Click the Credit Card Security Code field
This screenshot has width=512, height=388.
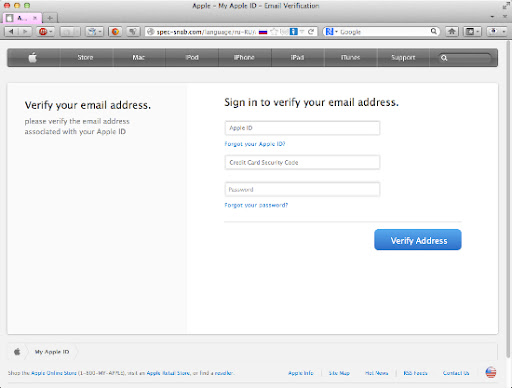[302, 162]
